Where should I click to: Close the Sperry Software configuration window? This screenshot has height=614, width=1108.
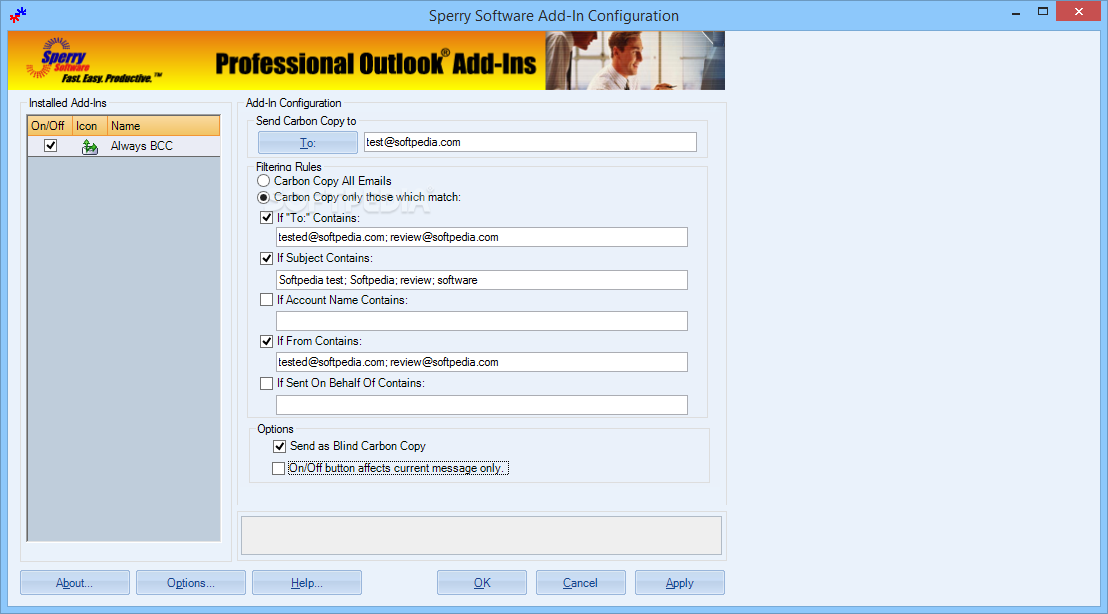1079,11
